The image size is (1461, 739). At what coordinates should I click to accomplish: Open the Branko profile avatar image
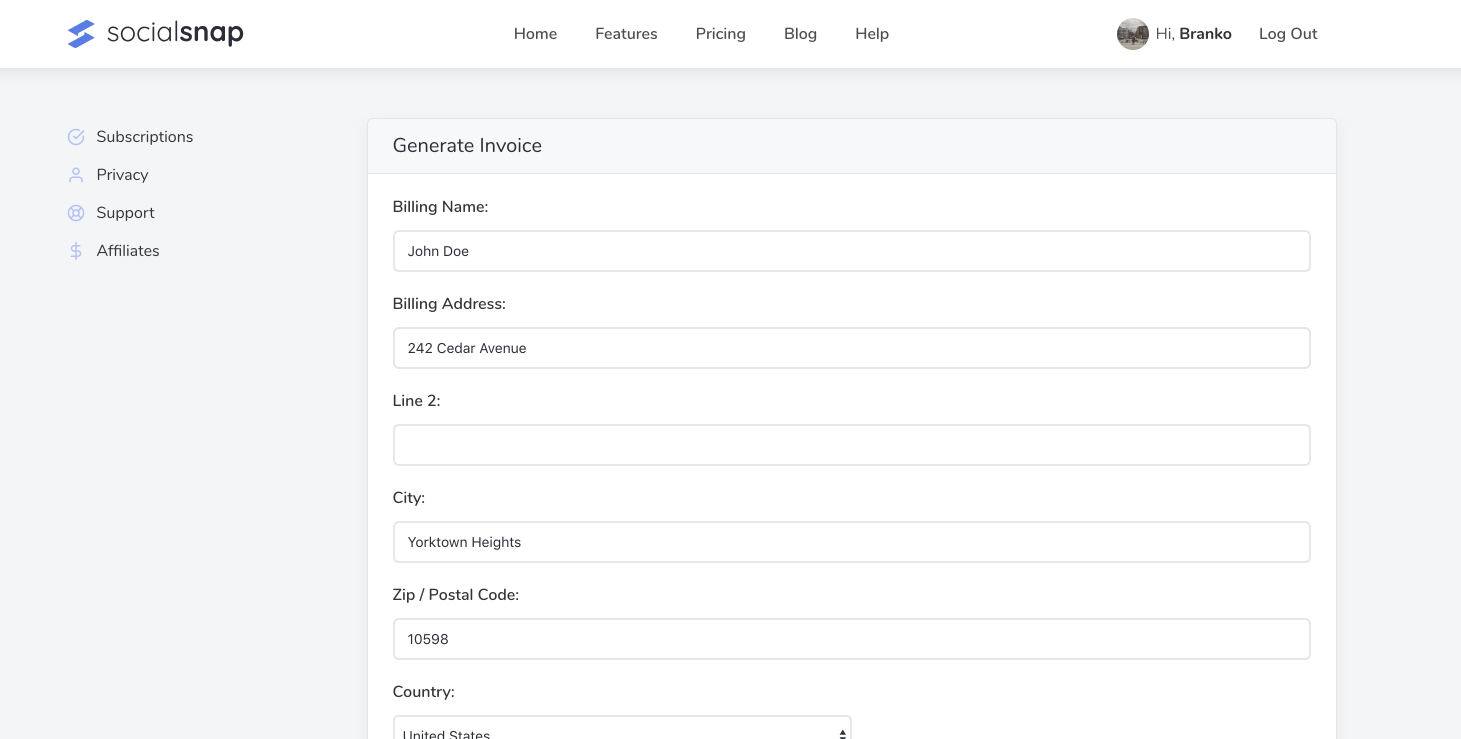click(x=1133, y=33)
